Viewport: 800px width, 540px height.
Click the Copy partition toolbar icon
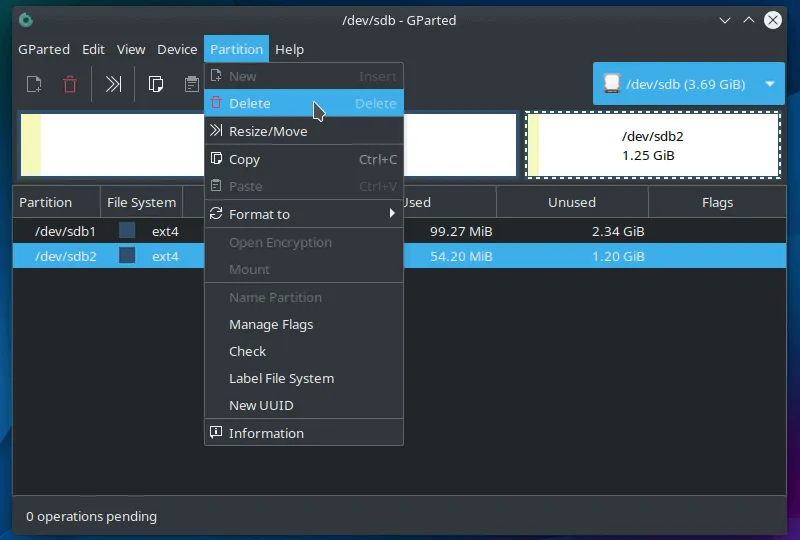coord(156,84)
